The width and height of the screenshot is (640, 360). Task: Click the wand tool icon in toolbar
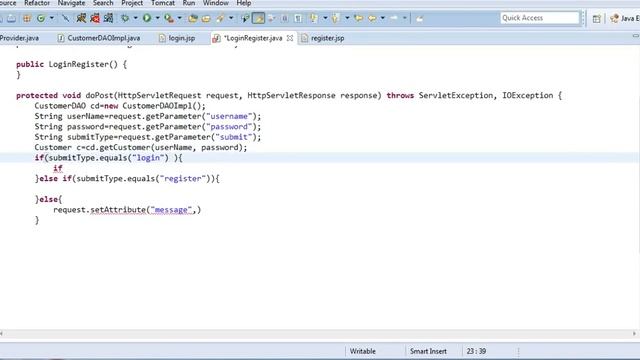pyautogui.click(x=65, y=18)
